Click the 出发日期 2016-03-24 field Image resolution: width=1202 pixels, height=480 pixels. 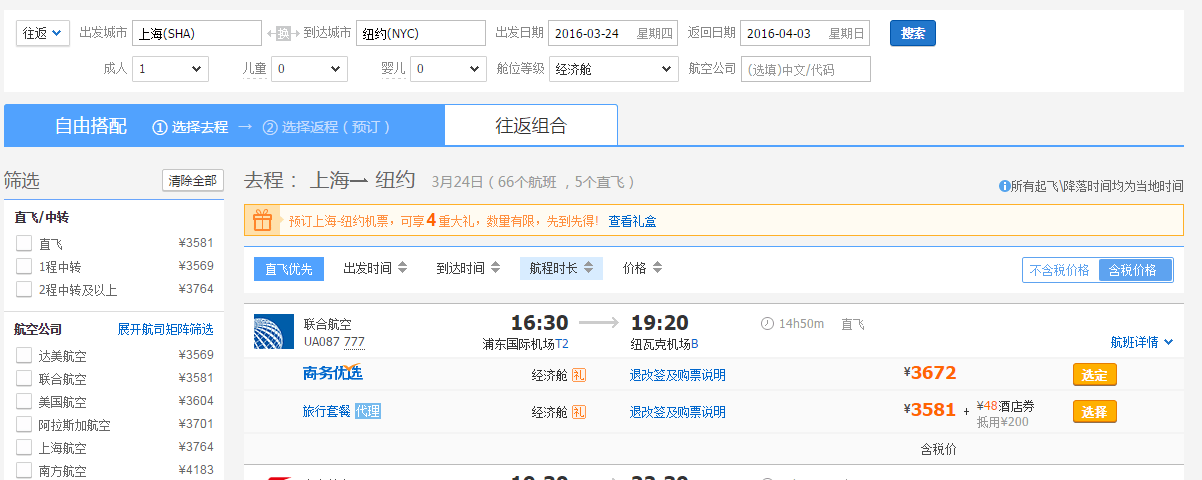613,33
